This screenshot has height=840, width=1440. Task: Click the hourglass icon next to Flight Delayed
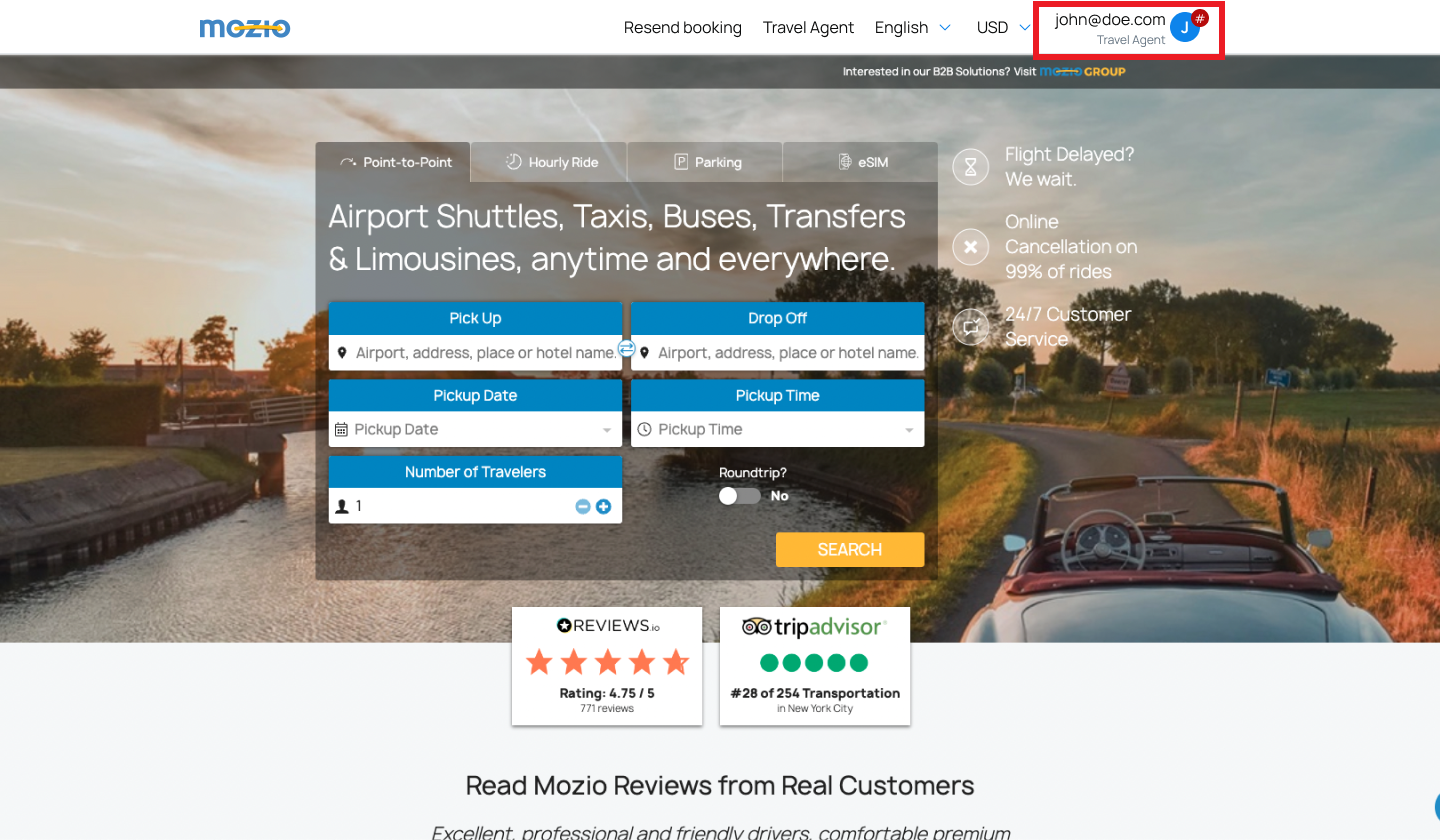coord(970,166)
